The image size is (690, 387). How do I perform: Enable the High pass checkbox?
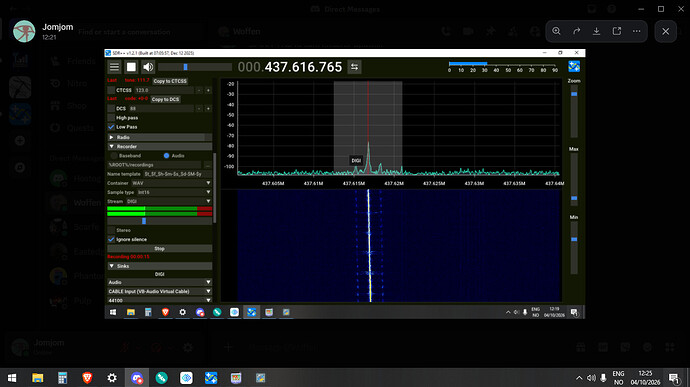(x=111, y=118)
